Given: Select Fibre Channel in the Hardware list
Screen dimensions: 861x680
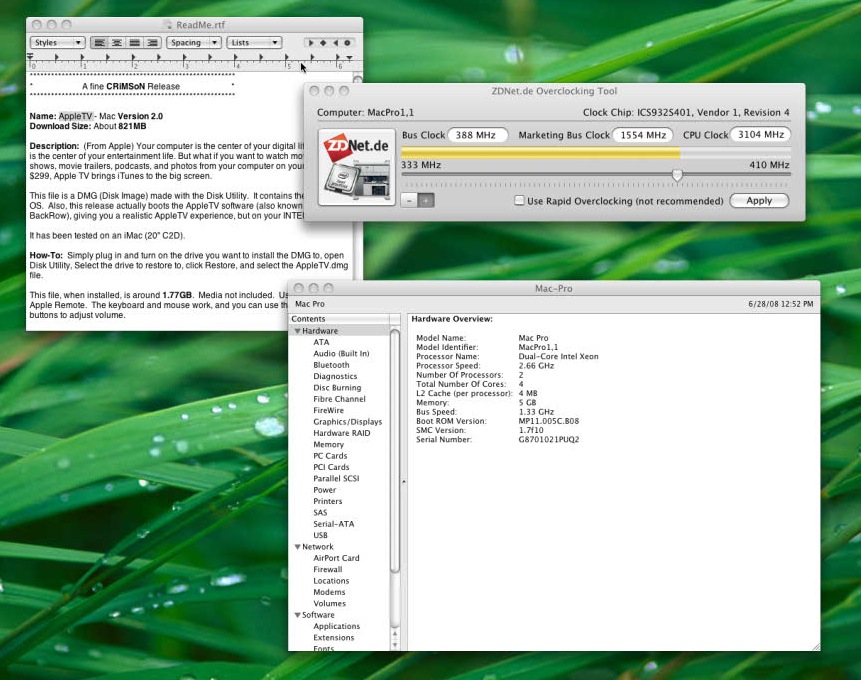Looking at the screenshot, I should [x=339, y=399].
